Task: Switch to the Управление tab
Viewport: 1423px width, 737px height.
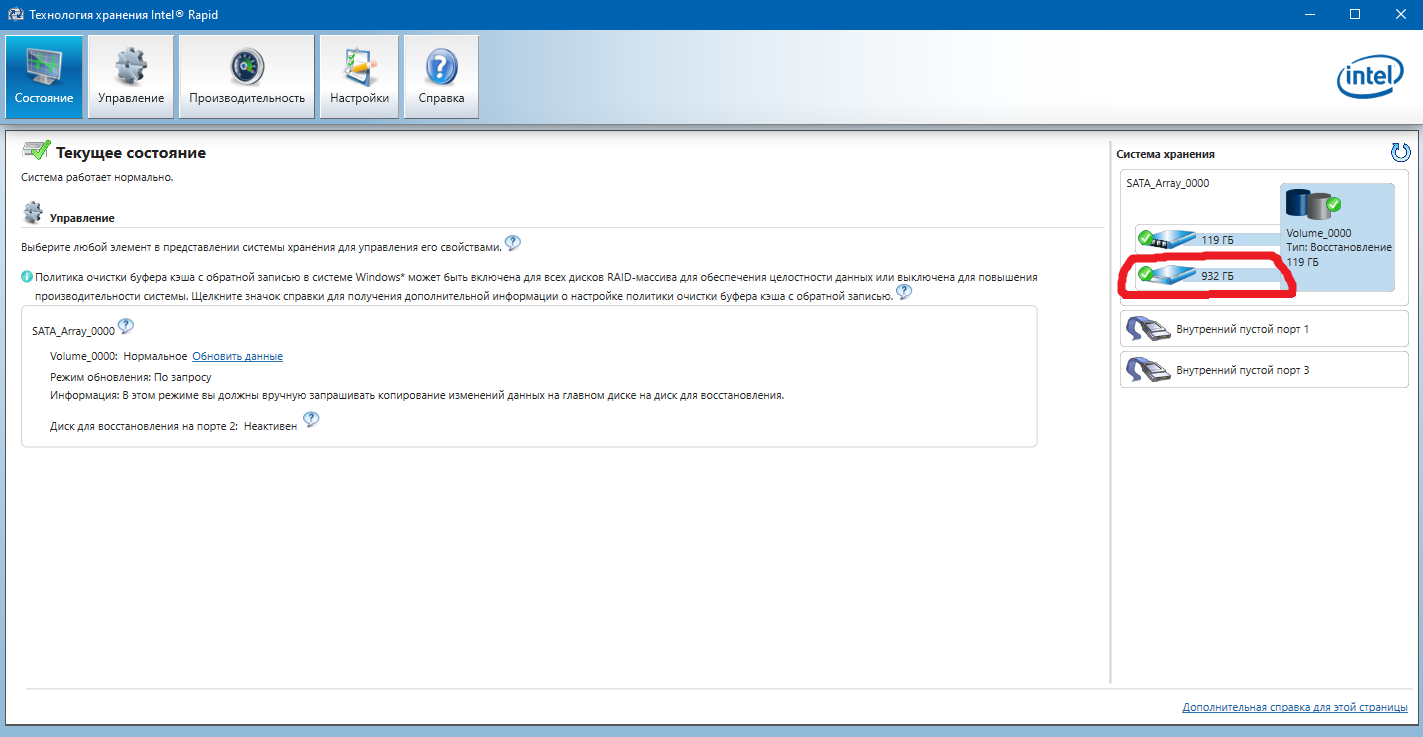Action: (131, 77)
